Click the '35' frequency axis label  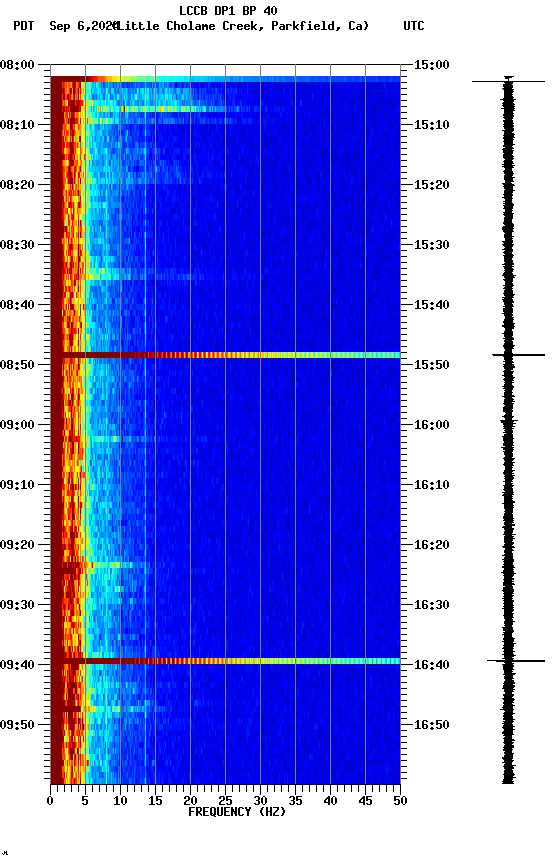pyautogui.click(x=295, y=801)
